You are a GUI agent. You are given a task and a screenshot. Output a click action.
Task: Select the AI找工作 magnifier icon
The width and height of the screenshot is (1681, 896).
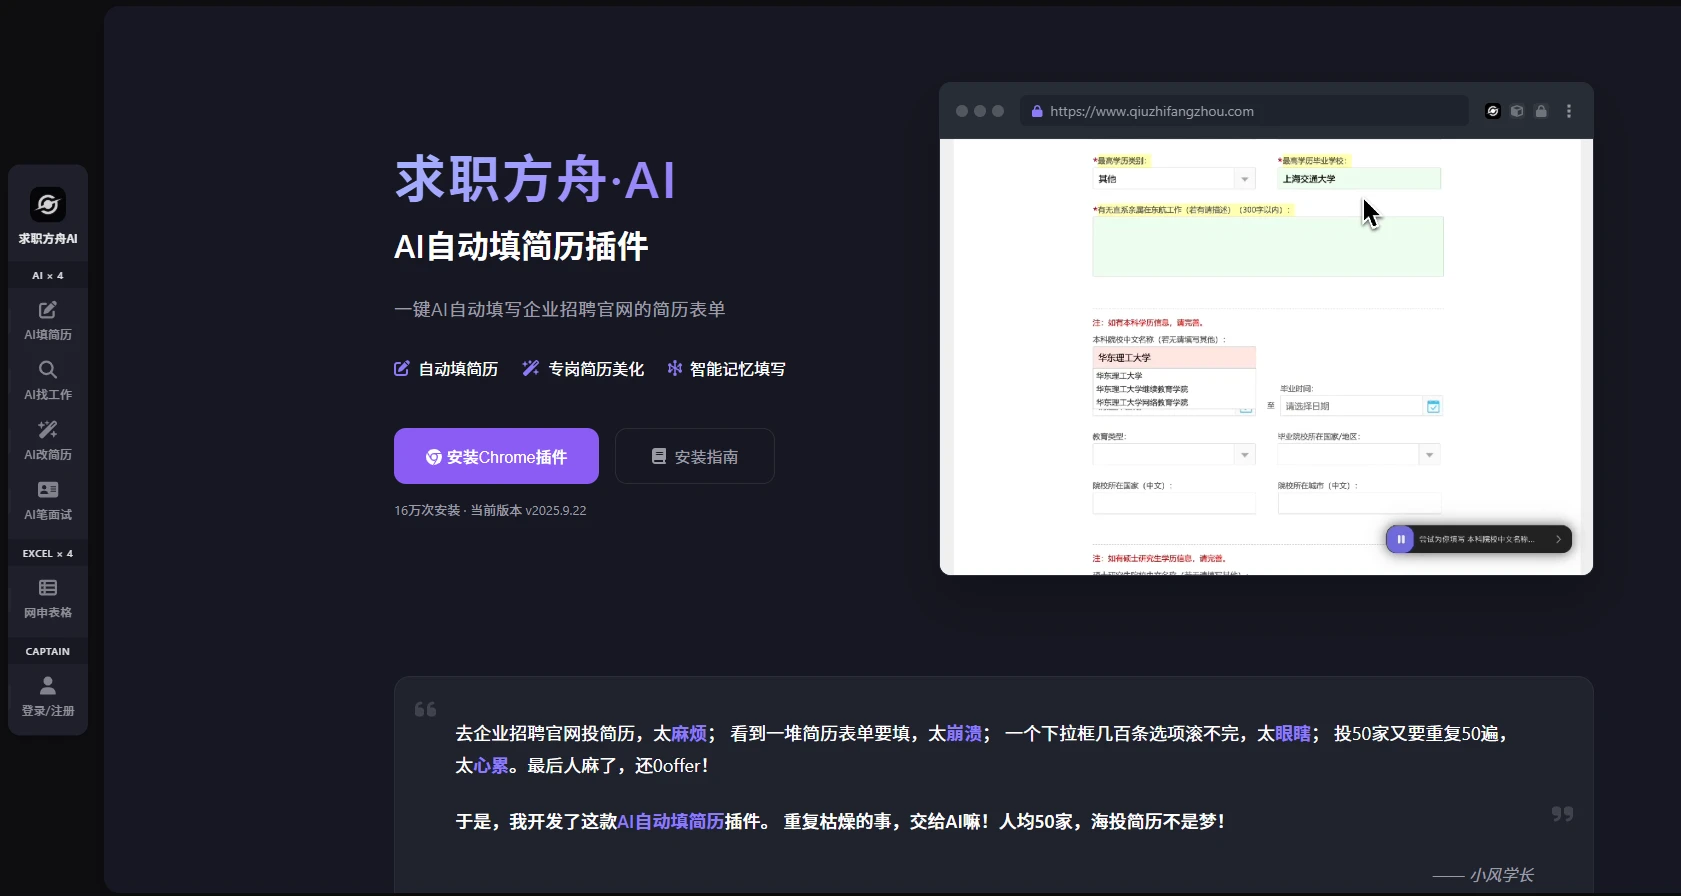(47, 370)
